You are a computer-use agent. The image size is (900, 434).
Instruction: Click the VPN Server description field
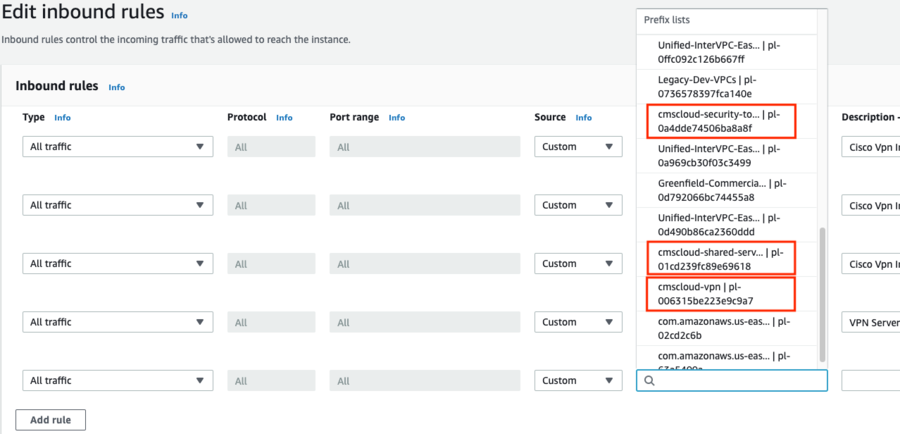(x=870, y=322)
